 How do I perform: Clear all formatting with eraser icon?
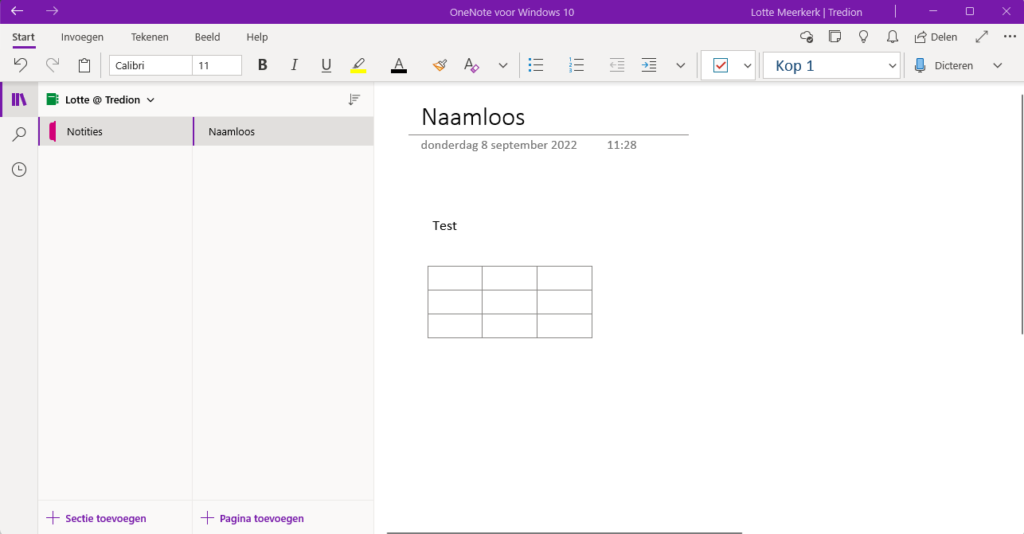(471, 65)
